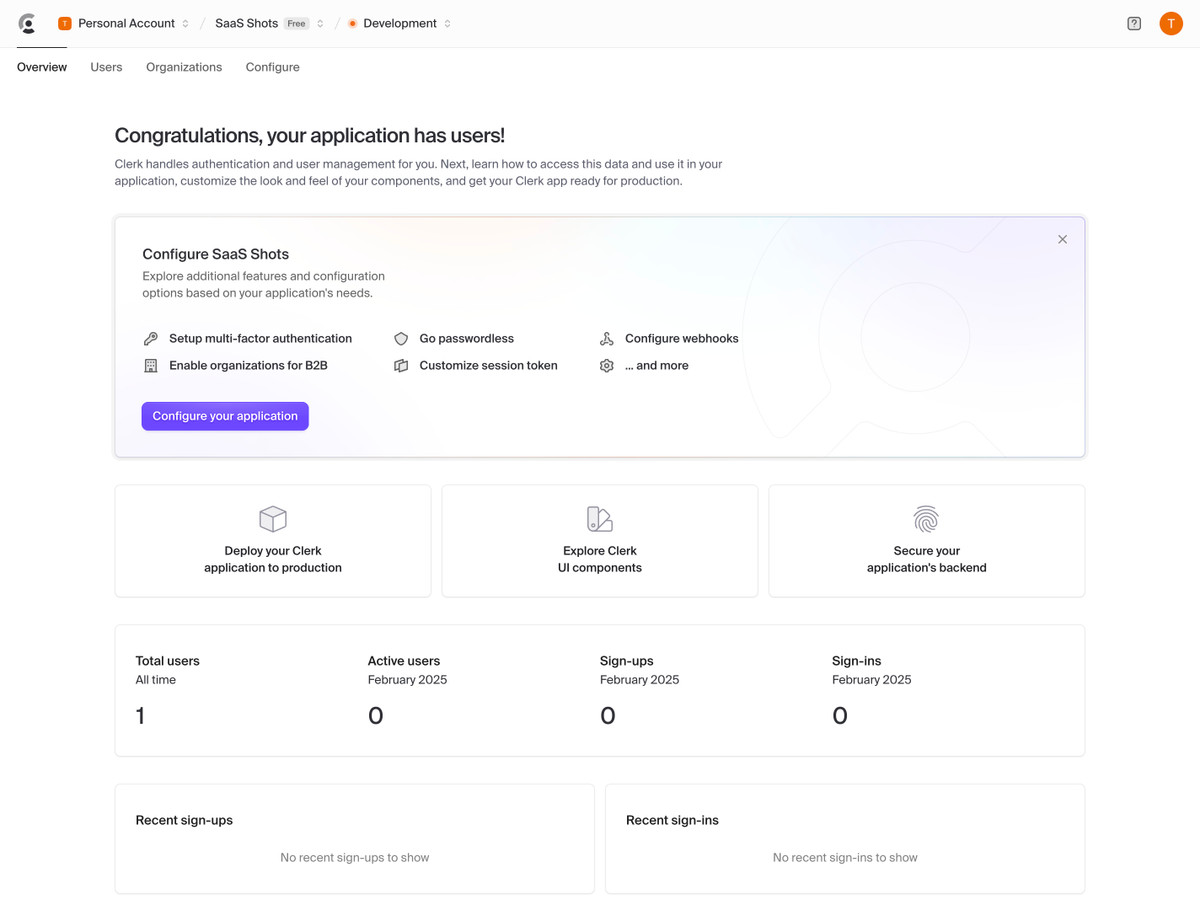
Task: Switch to the Organizations tab
Action: pos(184,67)
